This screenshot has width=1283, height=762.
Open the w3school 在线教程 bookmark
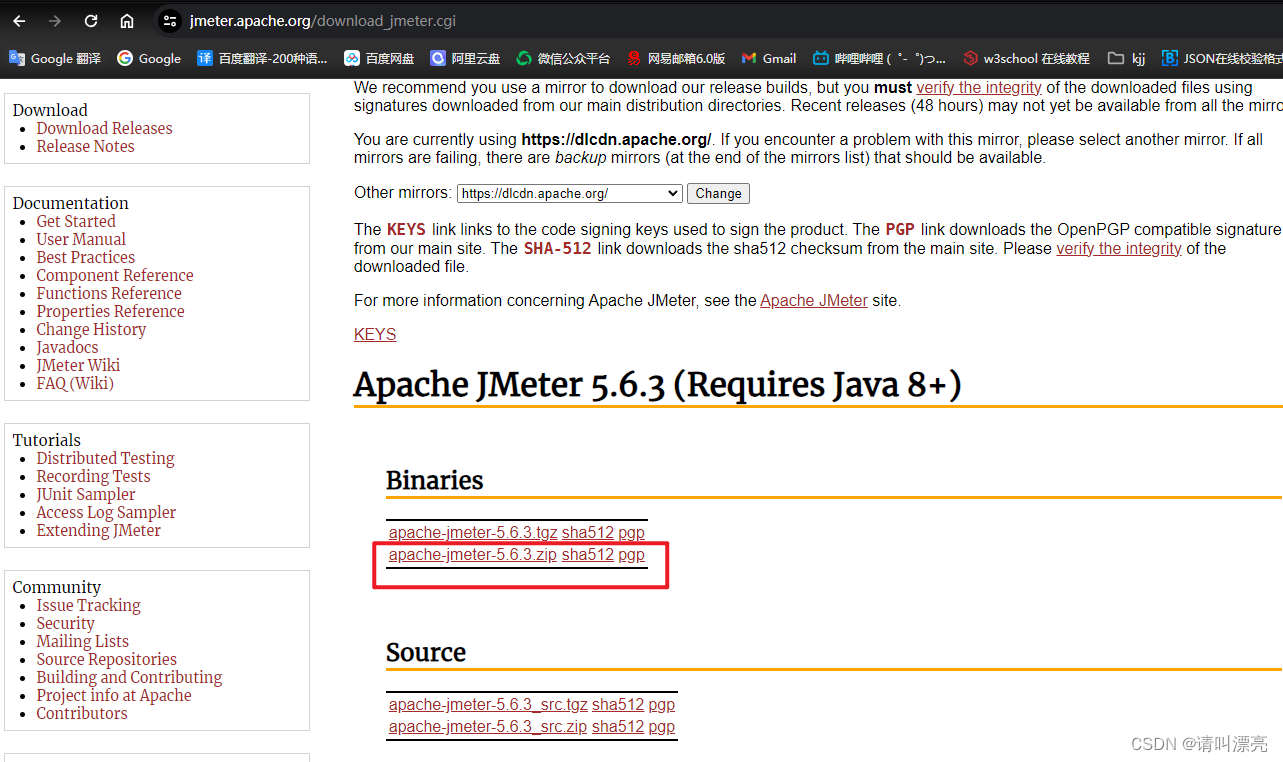point(1026,58)
